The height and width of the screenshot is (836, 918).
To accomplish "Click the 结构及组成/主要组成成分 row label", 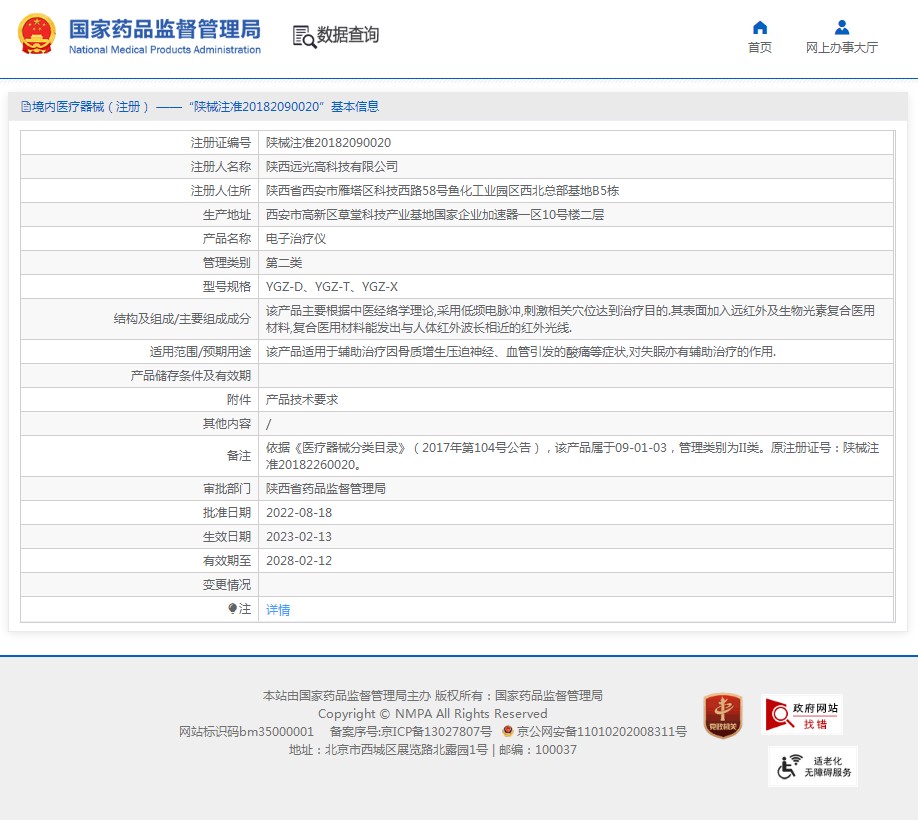I will pos(182,319).
